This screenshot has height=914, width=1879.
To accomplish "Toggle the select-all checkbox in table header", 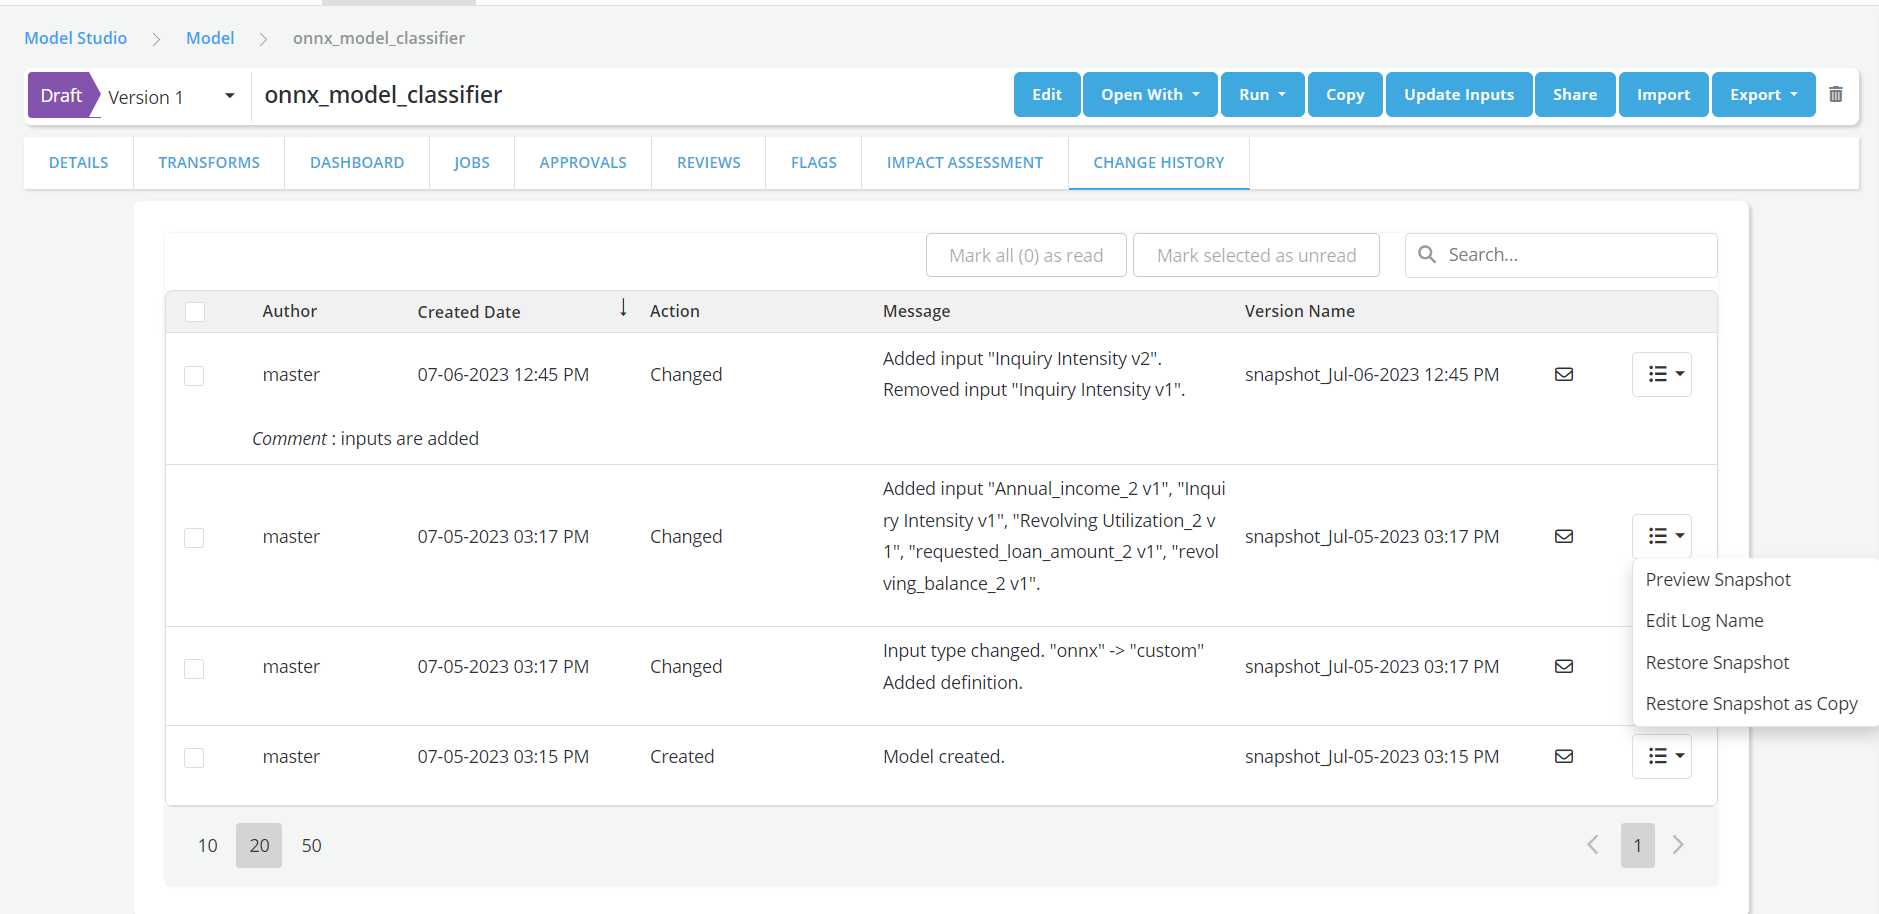I will pyautogui.click(x=195, y=312).
